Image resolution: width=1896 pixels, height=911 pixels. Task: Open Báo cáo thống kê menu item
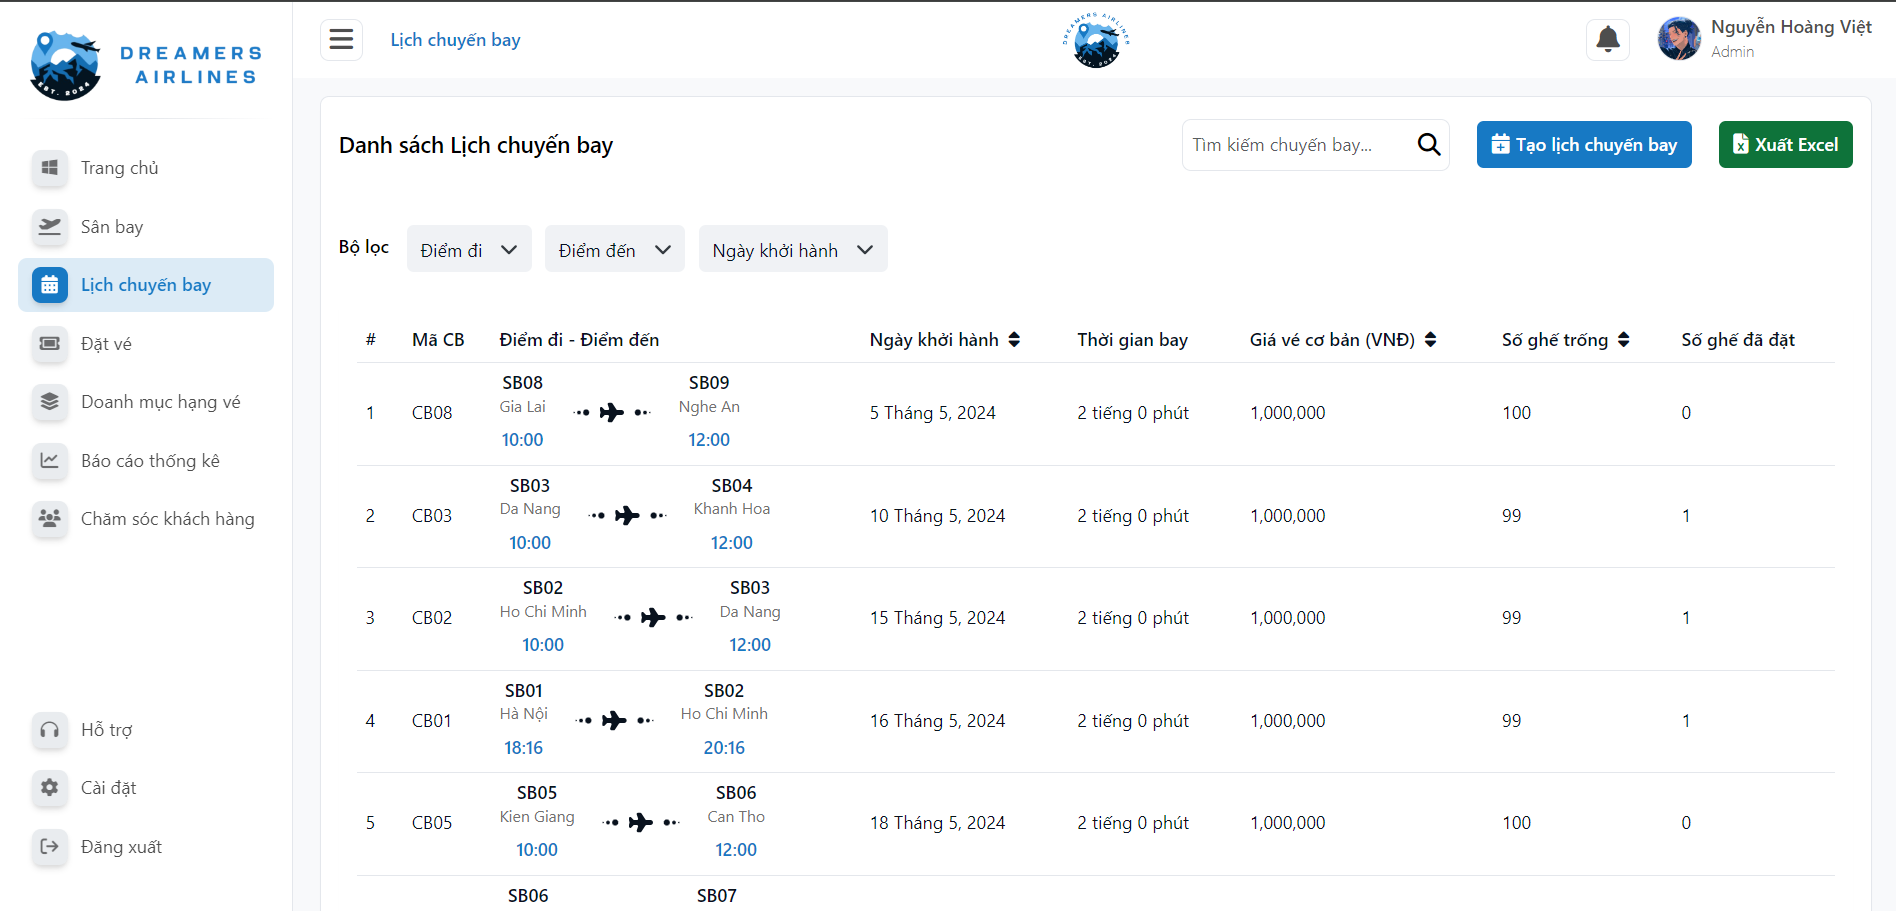click(146, 461)
